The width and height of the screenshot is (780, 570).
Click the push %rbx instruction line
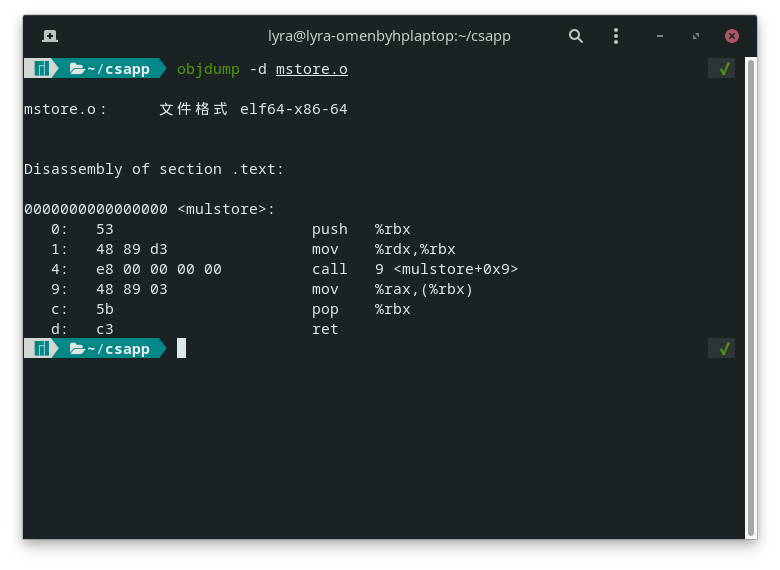point(231,229)
